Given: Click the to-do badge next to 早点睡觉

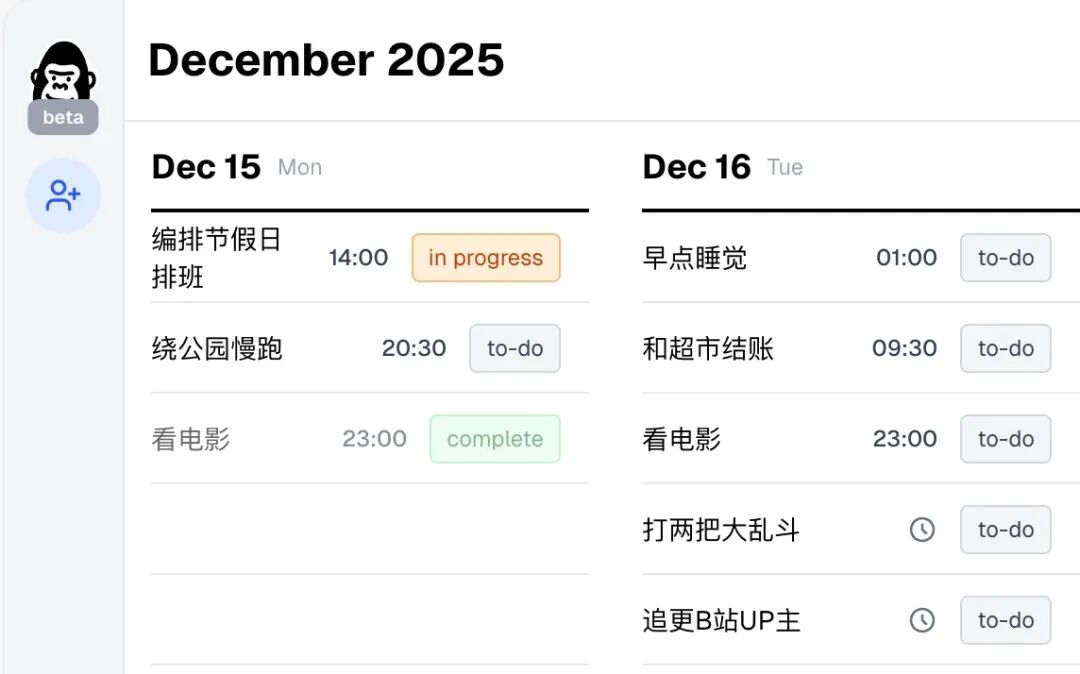Looking at the screenshot, I should (1005, 258).
